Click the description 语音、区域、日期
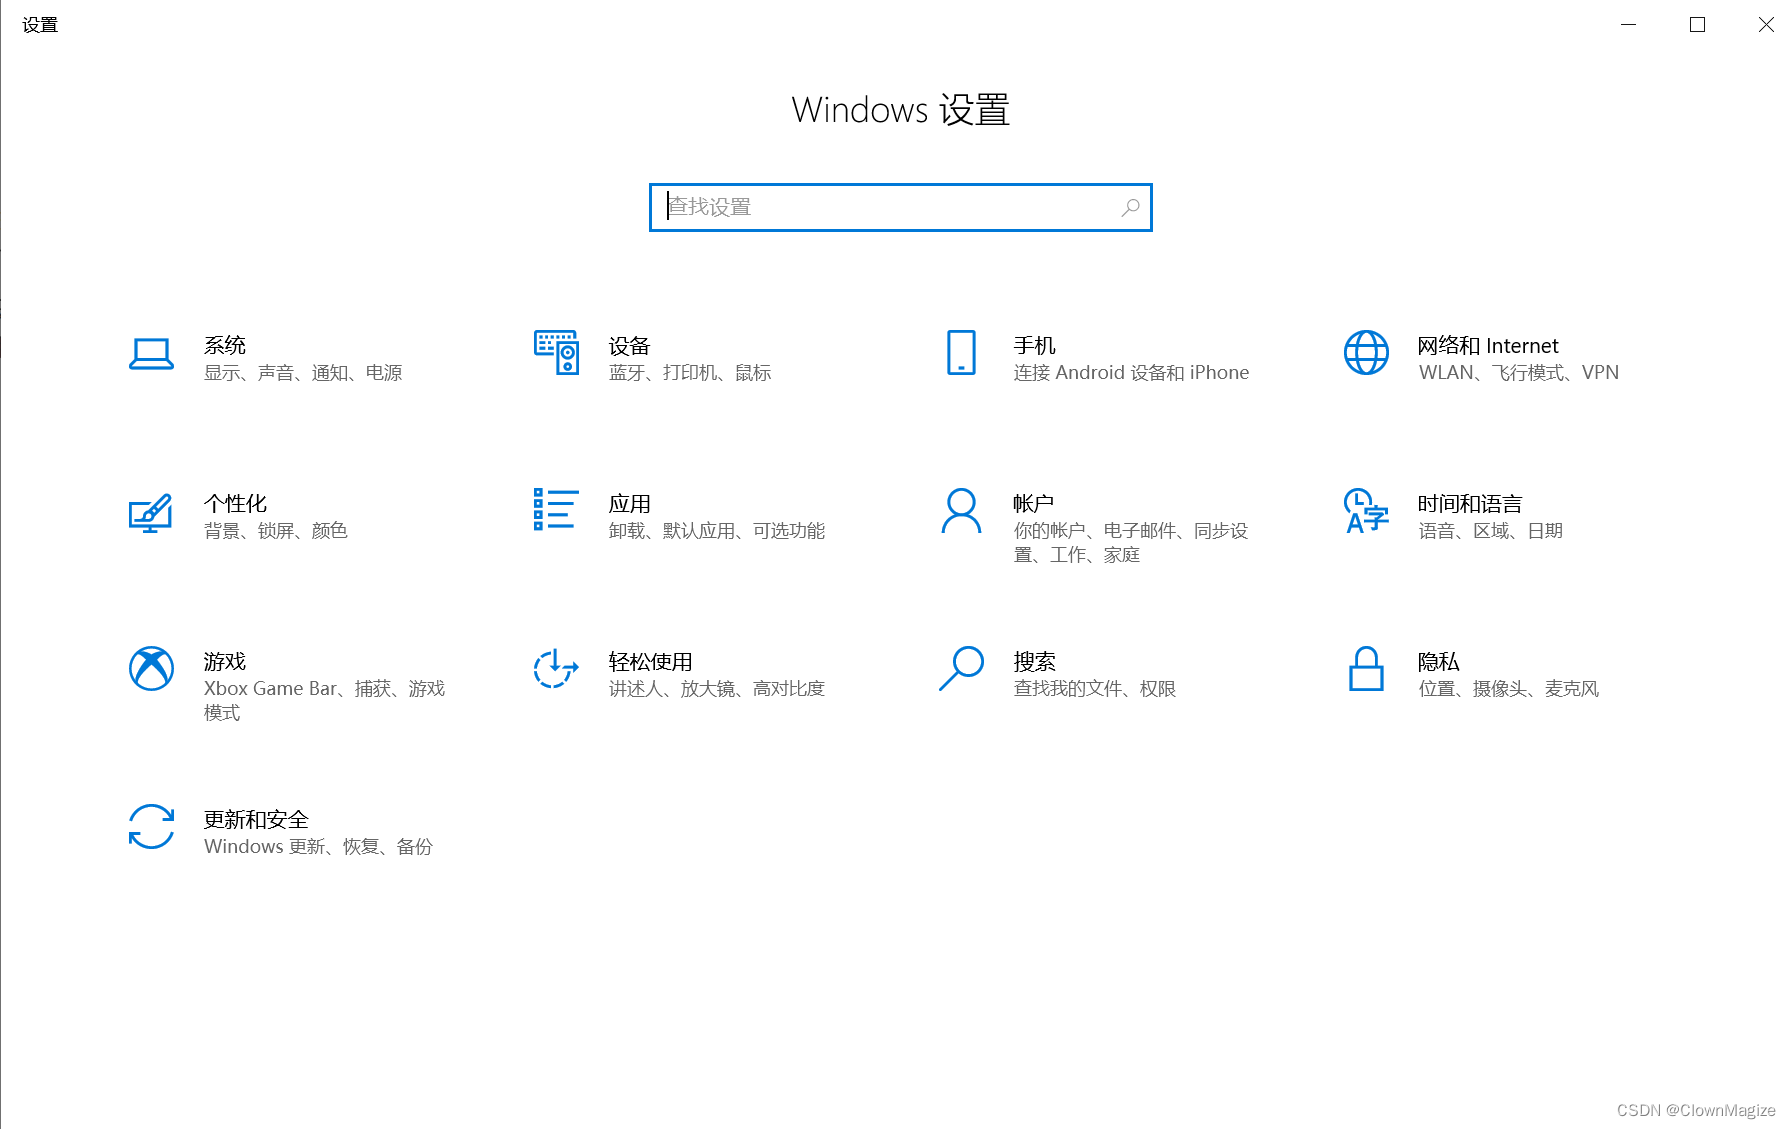 click(x=1490, y=531)
